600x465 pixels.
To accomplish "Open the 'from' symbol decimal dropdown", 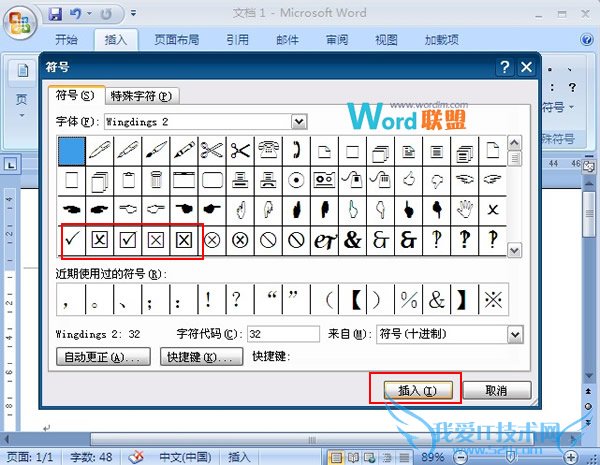I will click(x=515, y=334).
